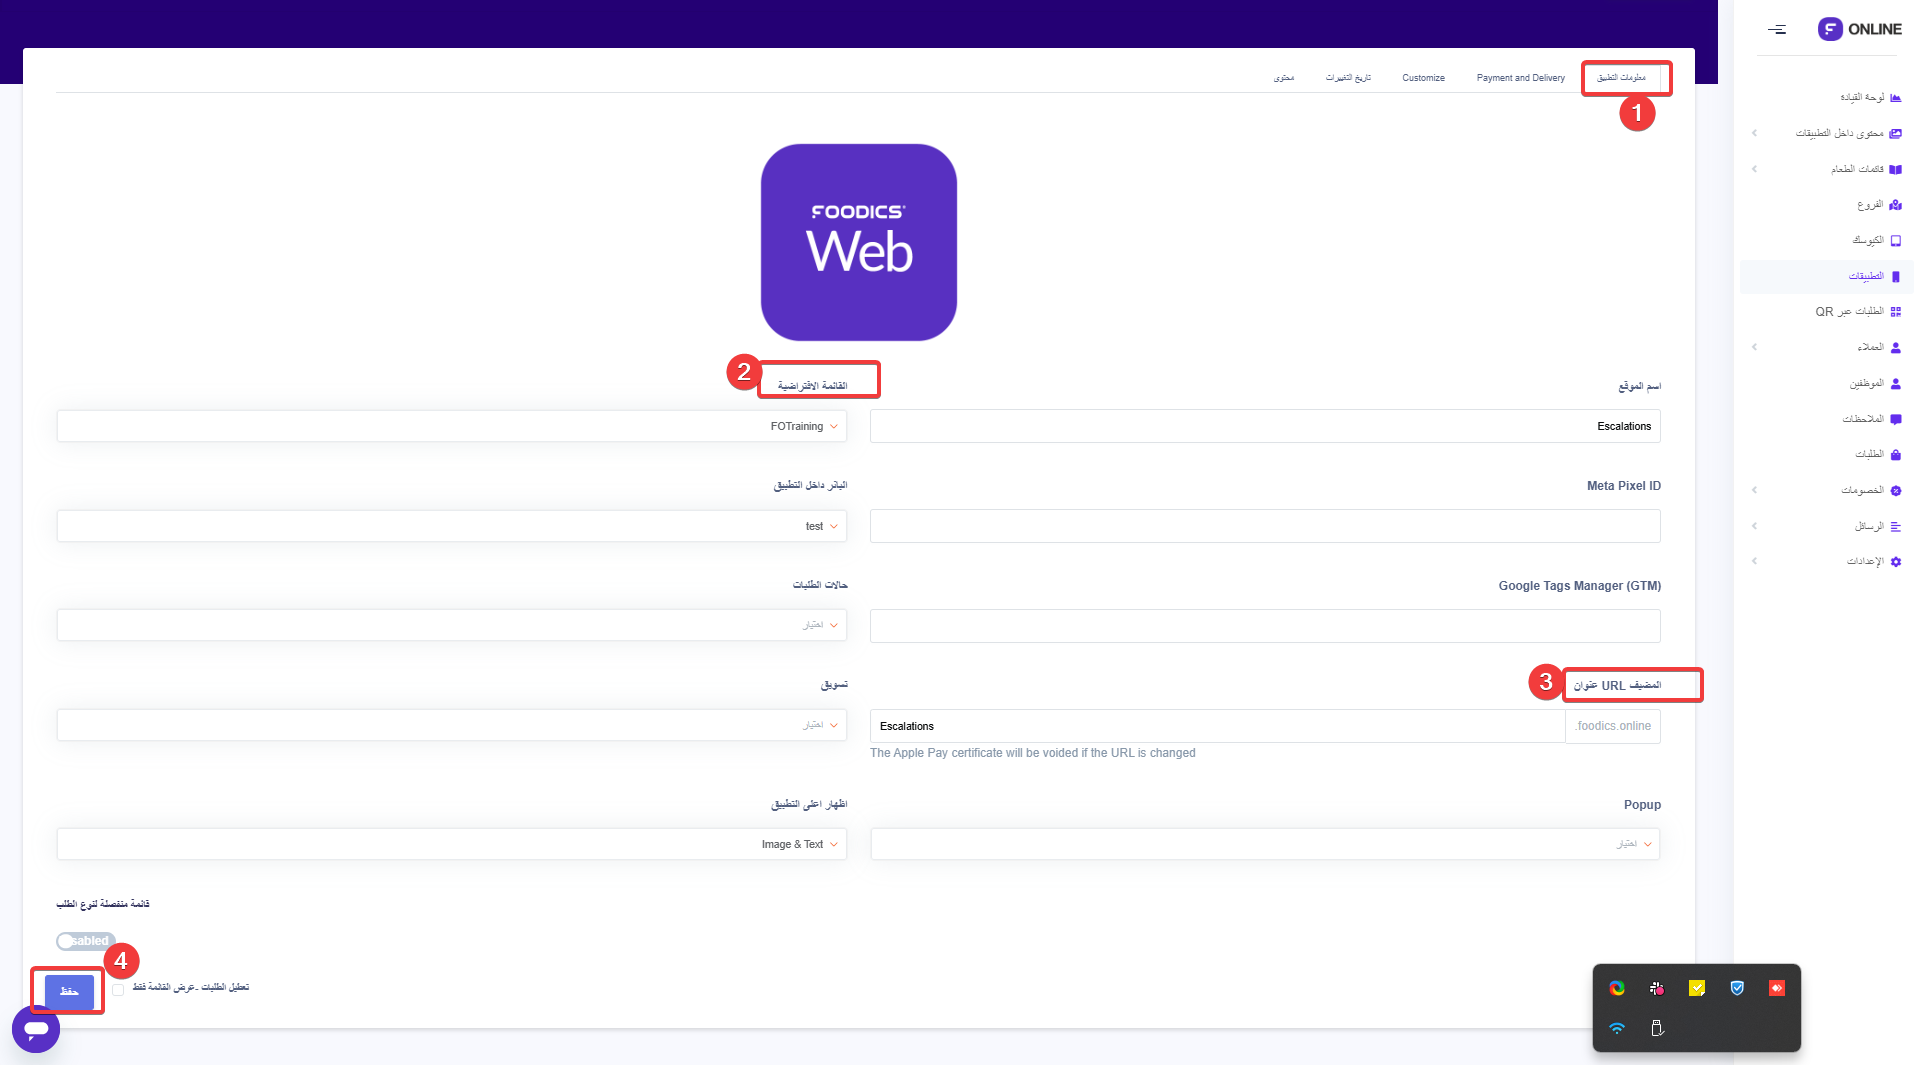Screen dimensions: 1920x1065
Task: Switch to Payment and Delivery tab
Action: point(1520,78)
